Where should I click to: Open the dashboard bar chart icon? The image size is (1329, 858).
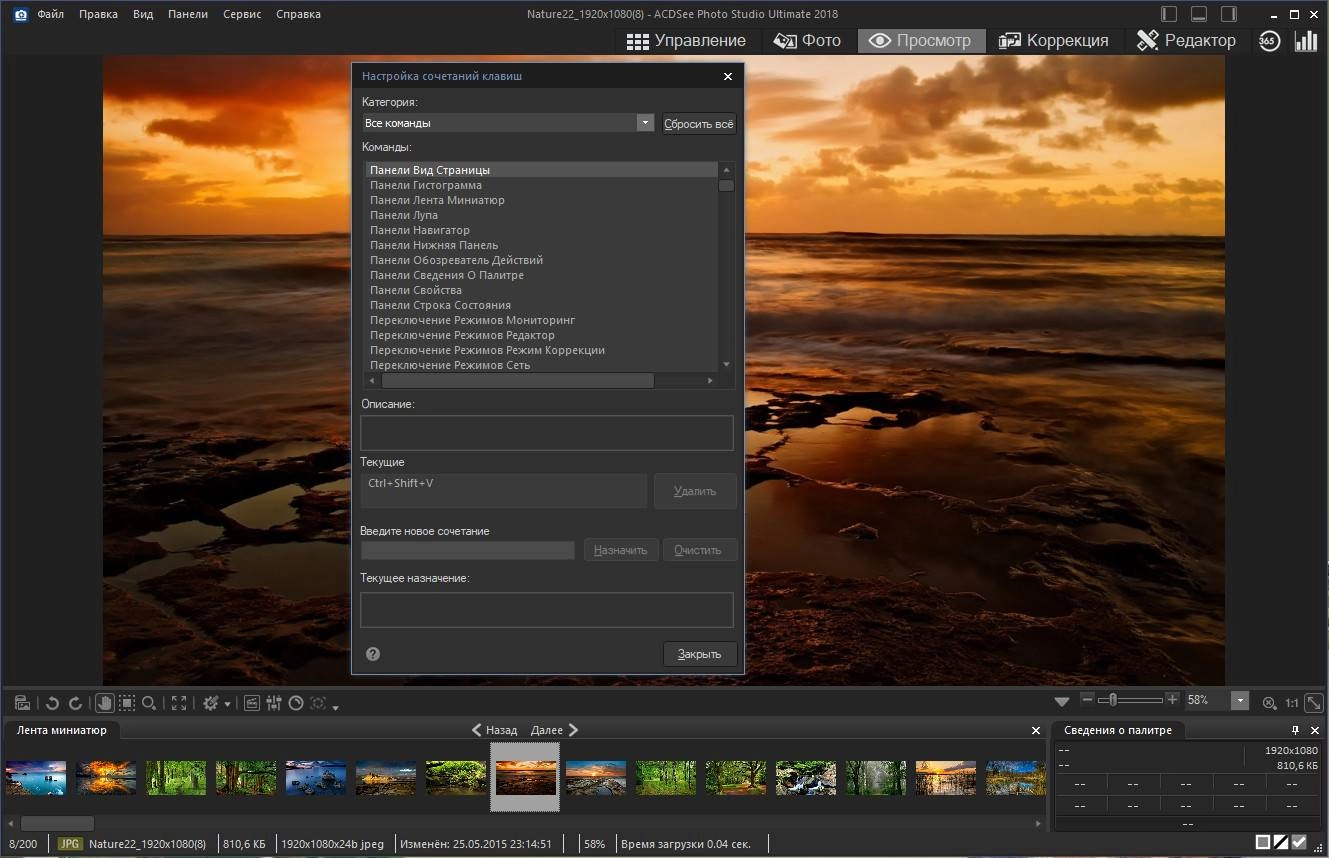(x=1306, y=41)
